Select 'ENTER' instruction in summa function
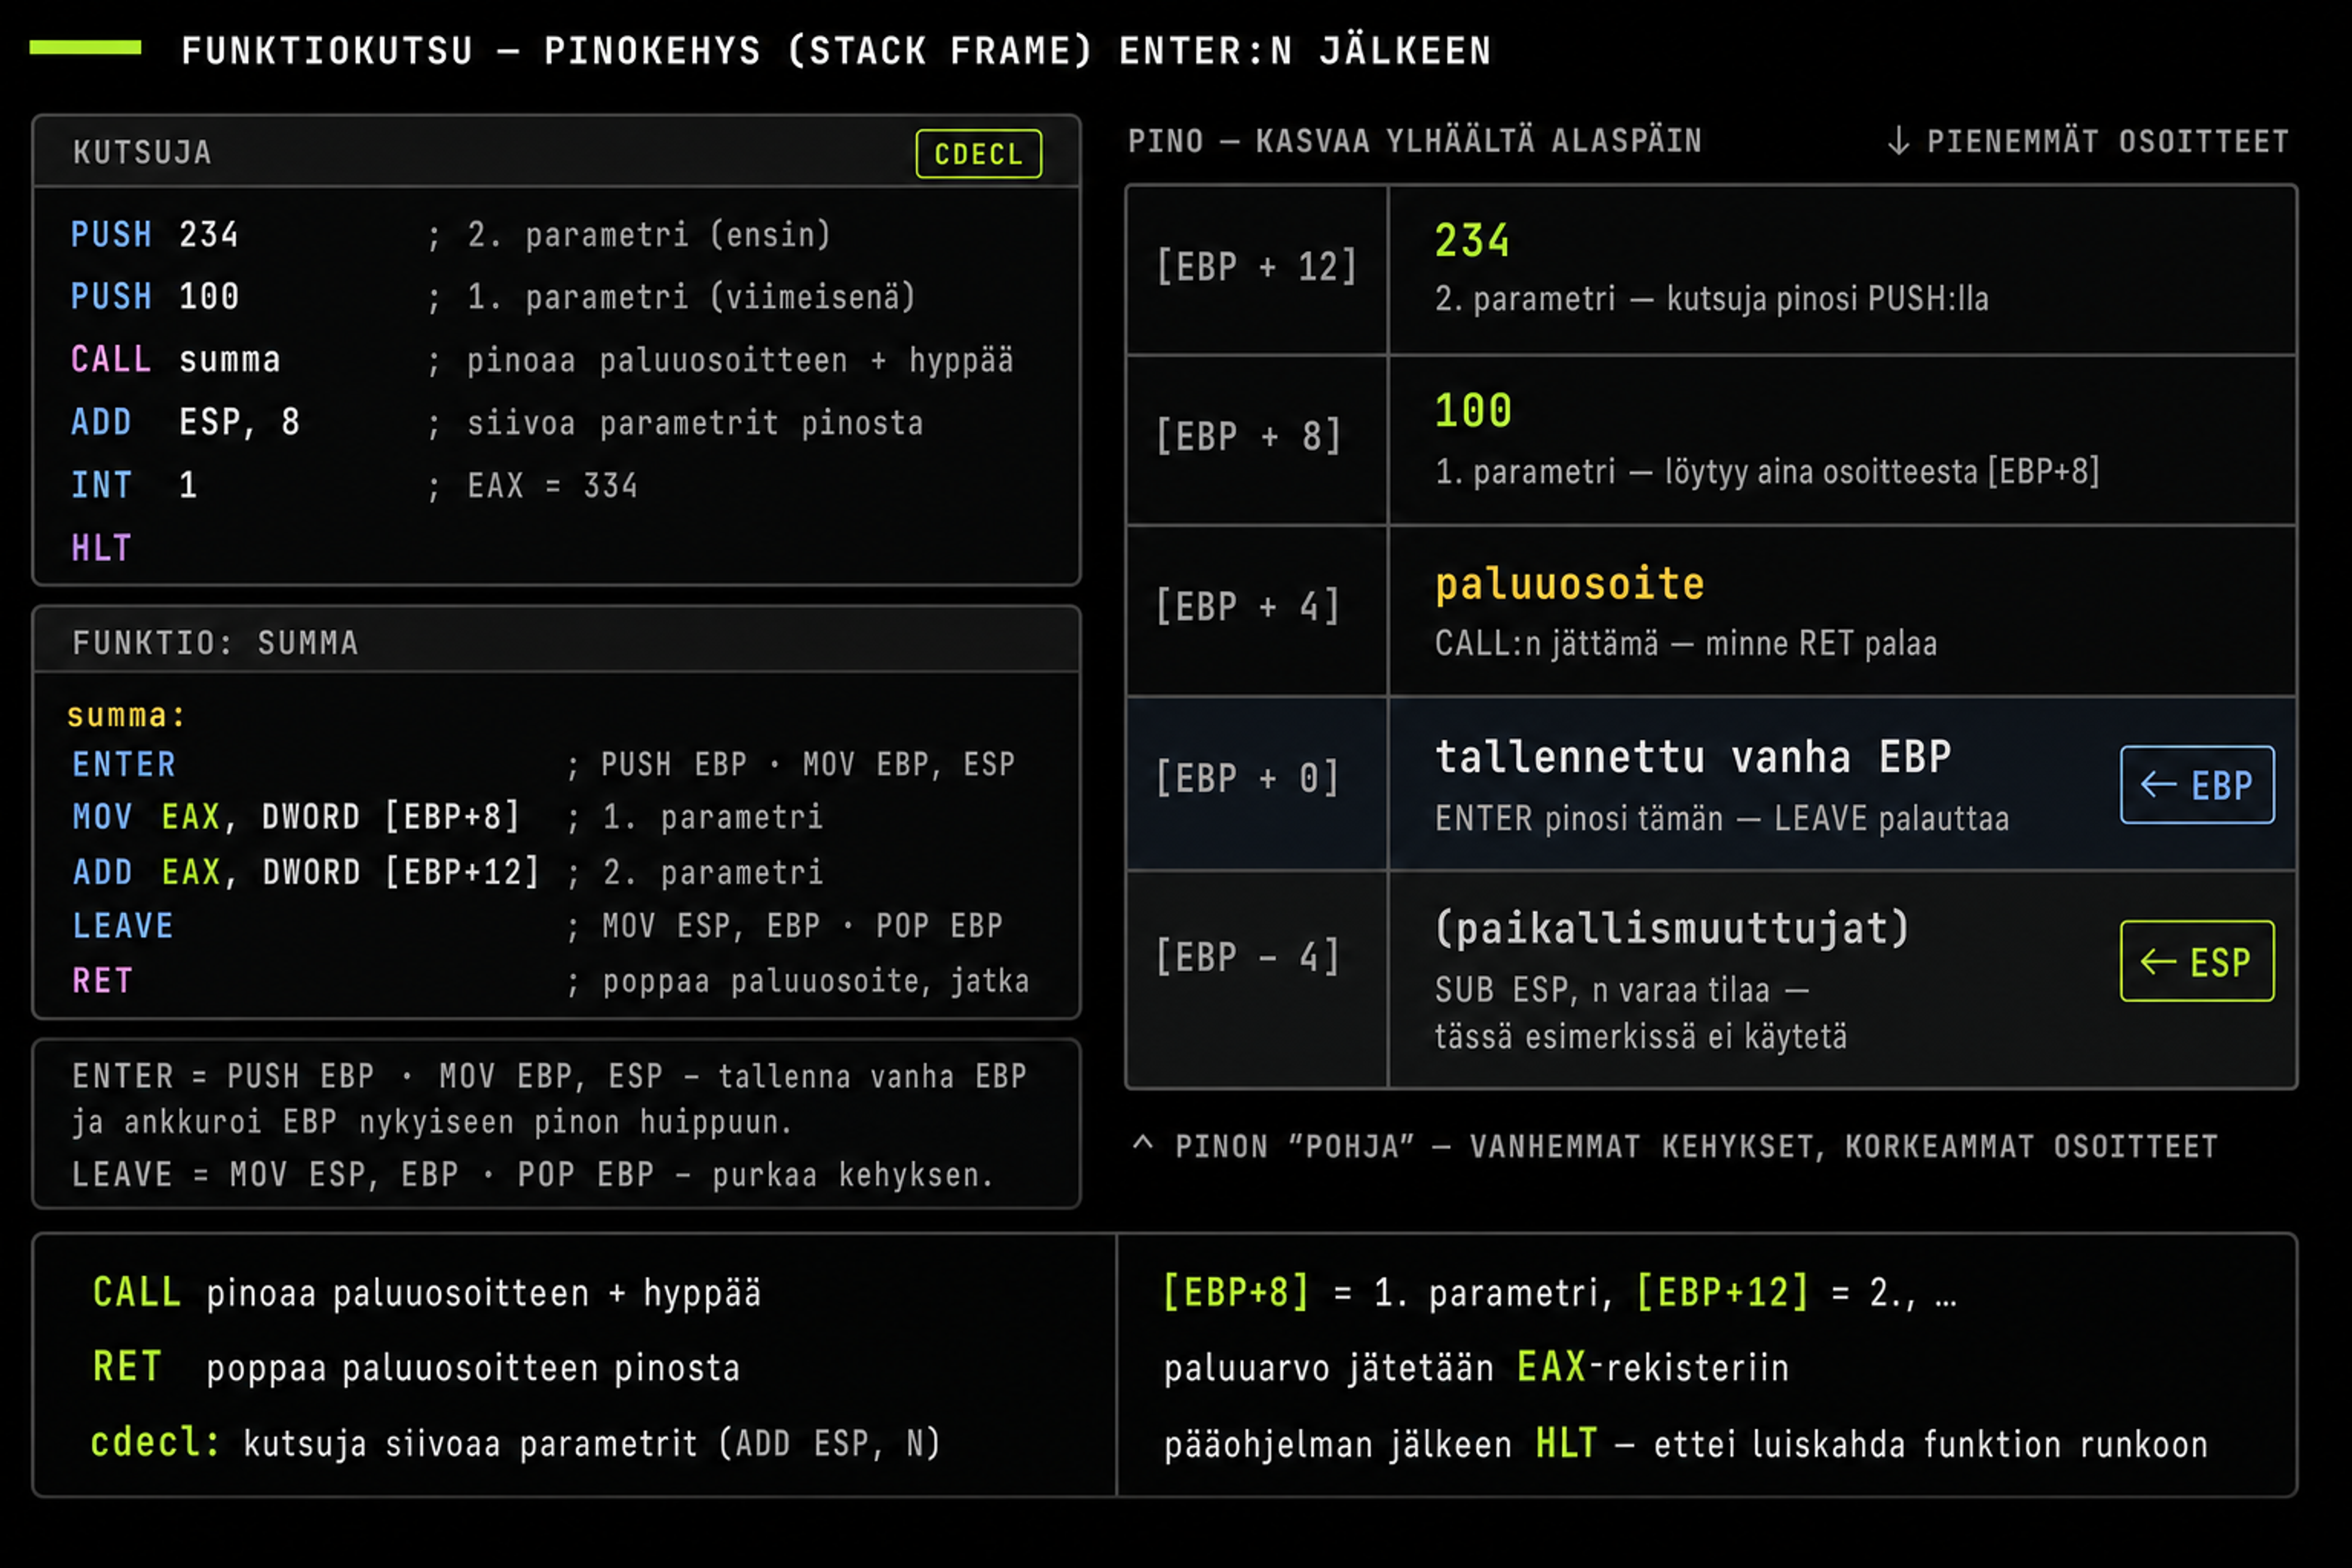The height and width of the screenshot is (1568, 2352). point(124,765)
